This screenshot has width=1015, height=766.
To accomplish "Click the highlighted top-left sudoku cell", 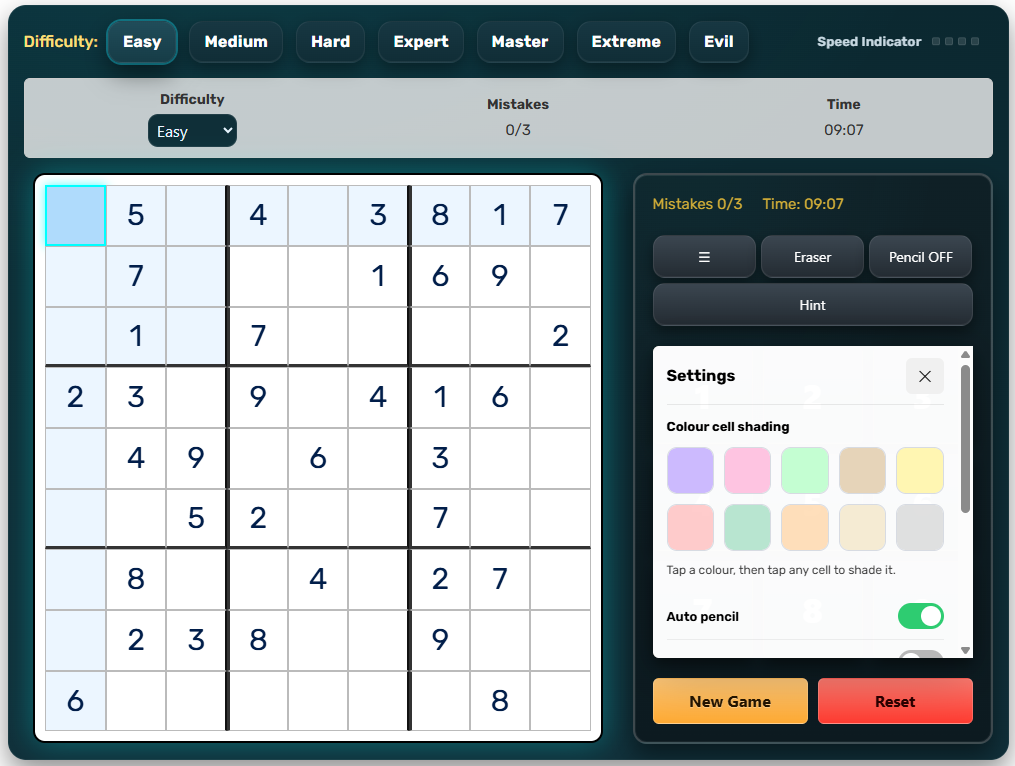I will tap(75, 215).
